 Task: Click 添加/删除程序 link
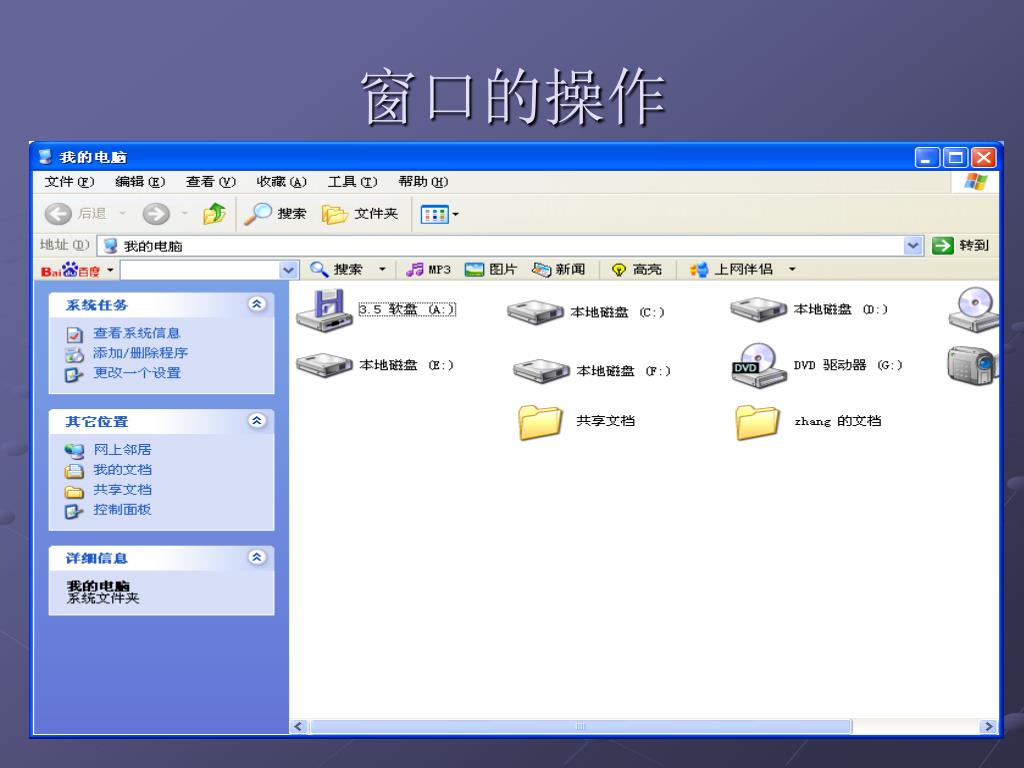coord(140,353)
